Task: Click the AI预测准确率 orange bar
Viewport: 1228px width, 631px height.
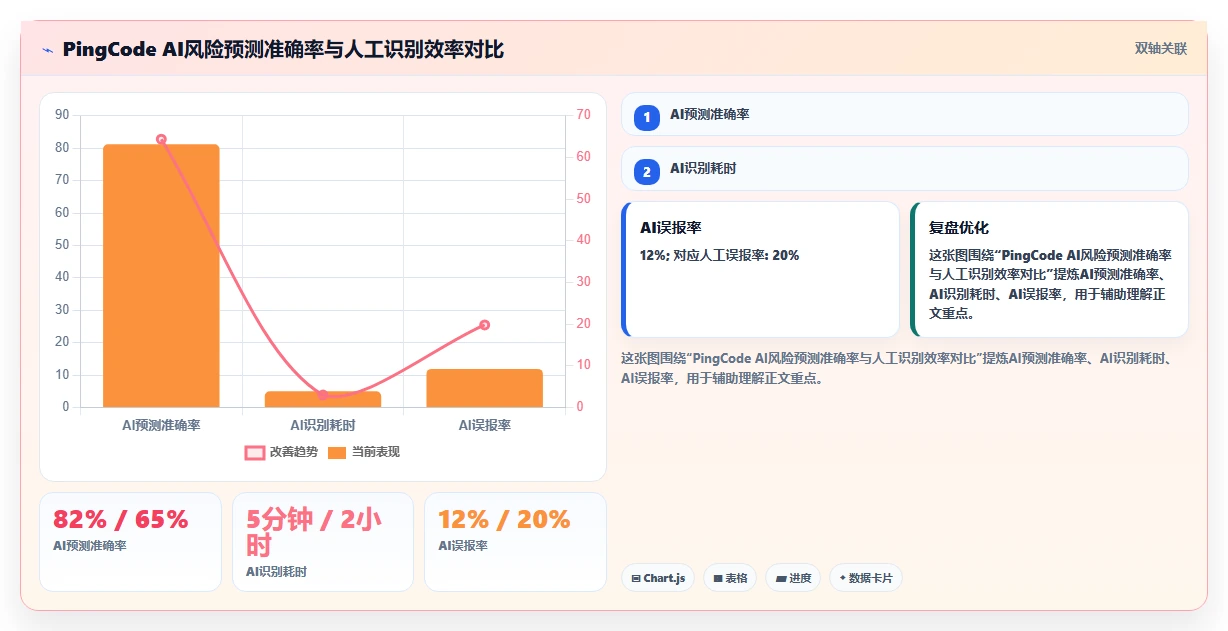Action: pyautogui.click(x=161, y=276)
